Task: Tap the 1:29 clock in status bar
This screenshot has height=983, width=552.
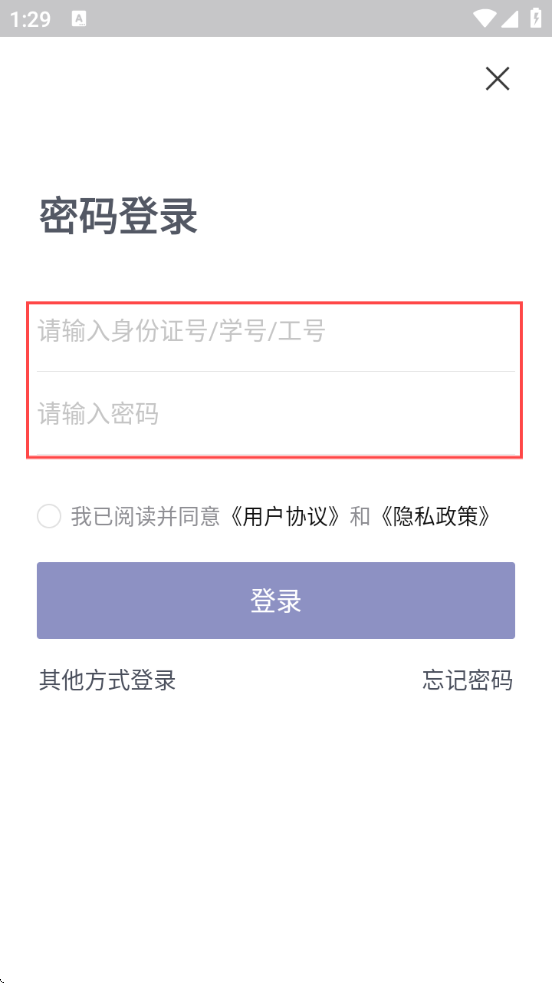Action: (30, 19)
